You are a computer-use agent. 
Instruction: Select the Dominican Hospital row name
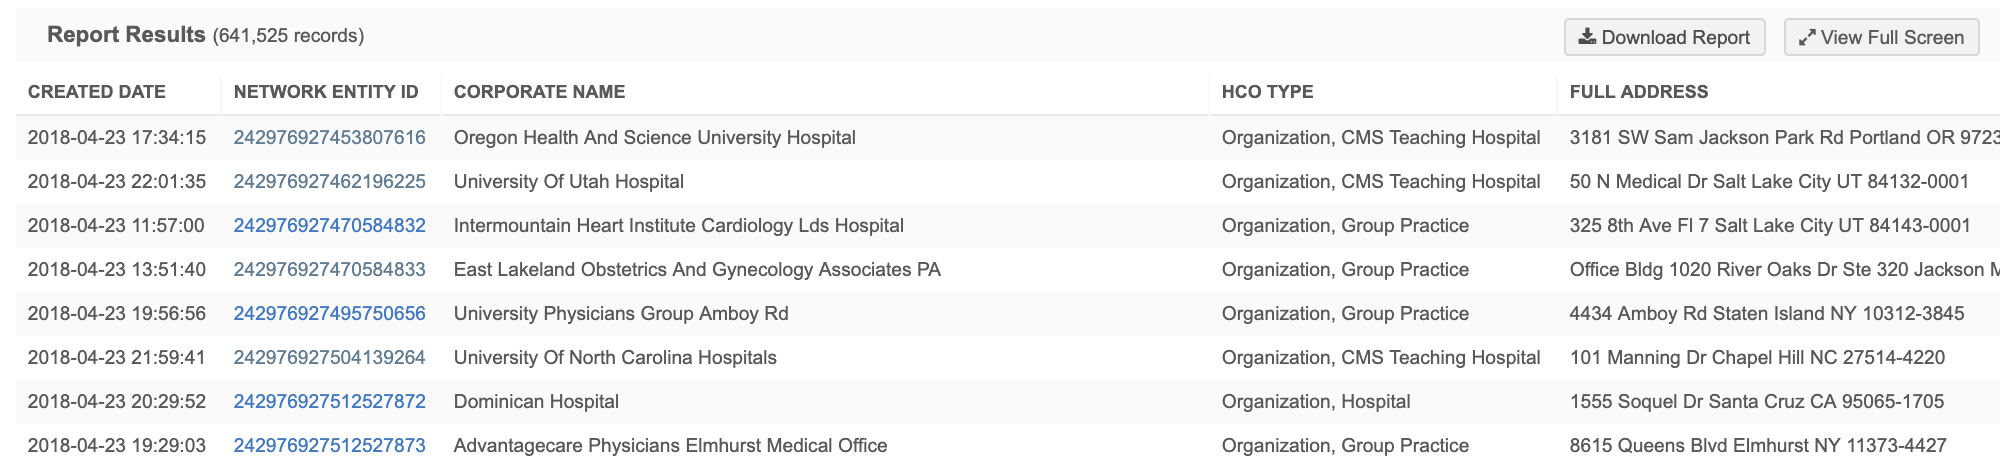(536, 402)
